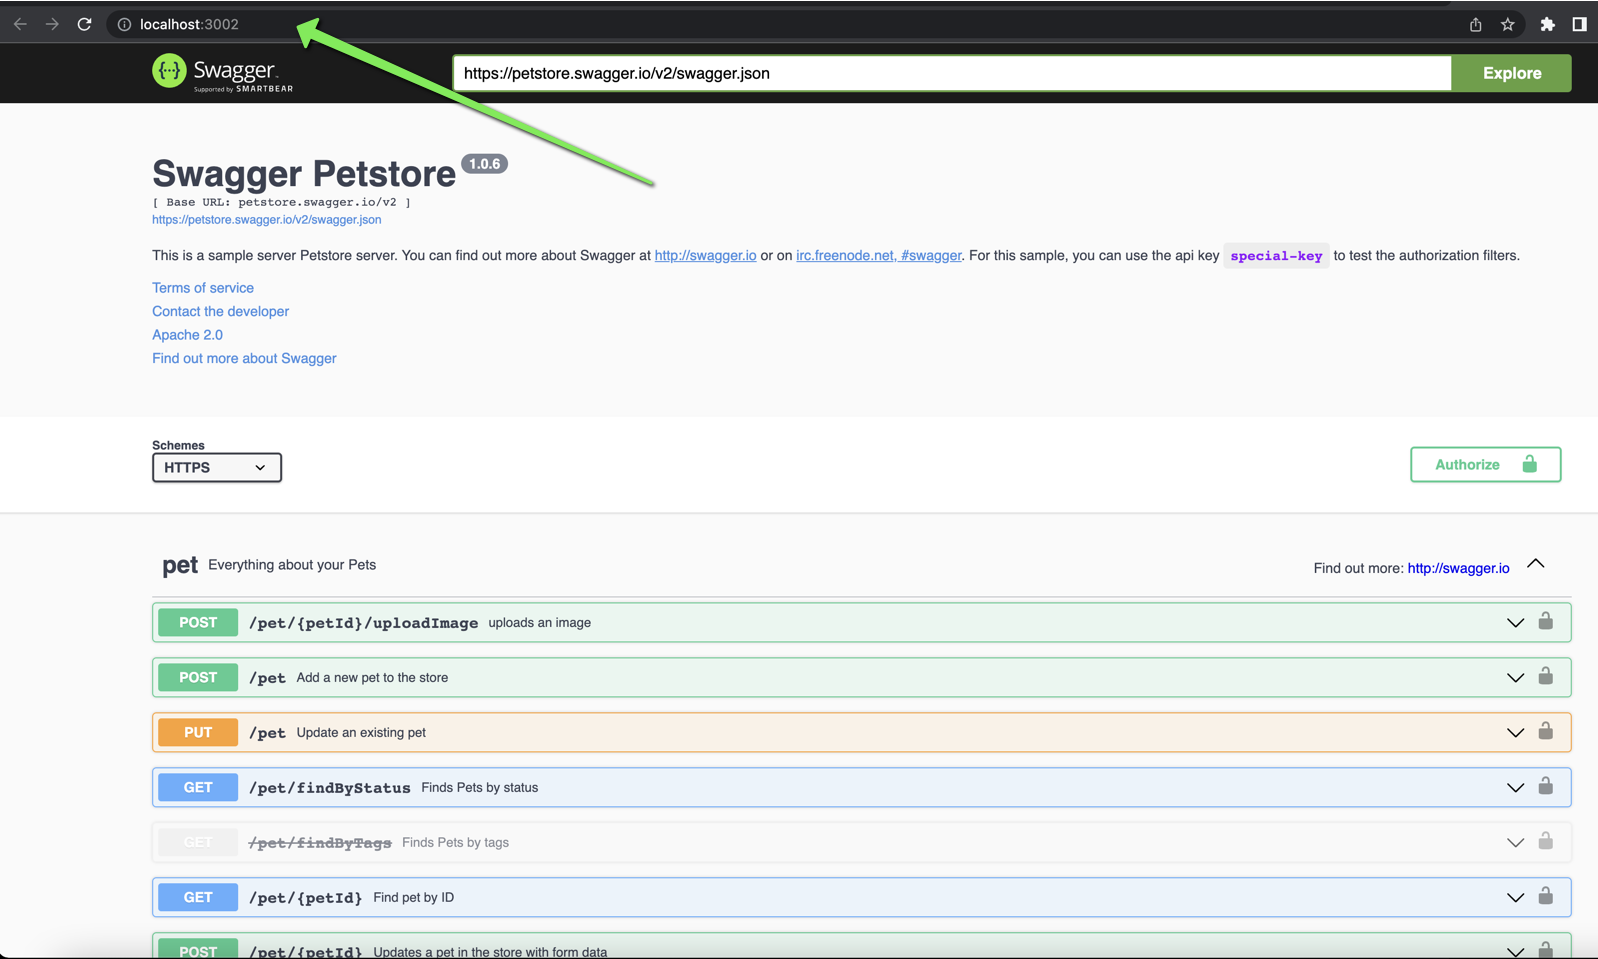Click lock icon on PUT /pet row

(x=1545, y=731)
